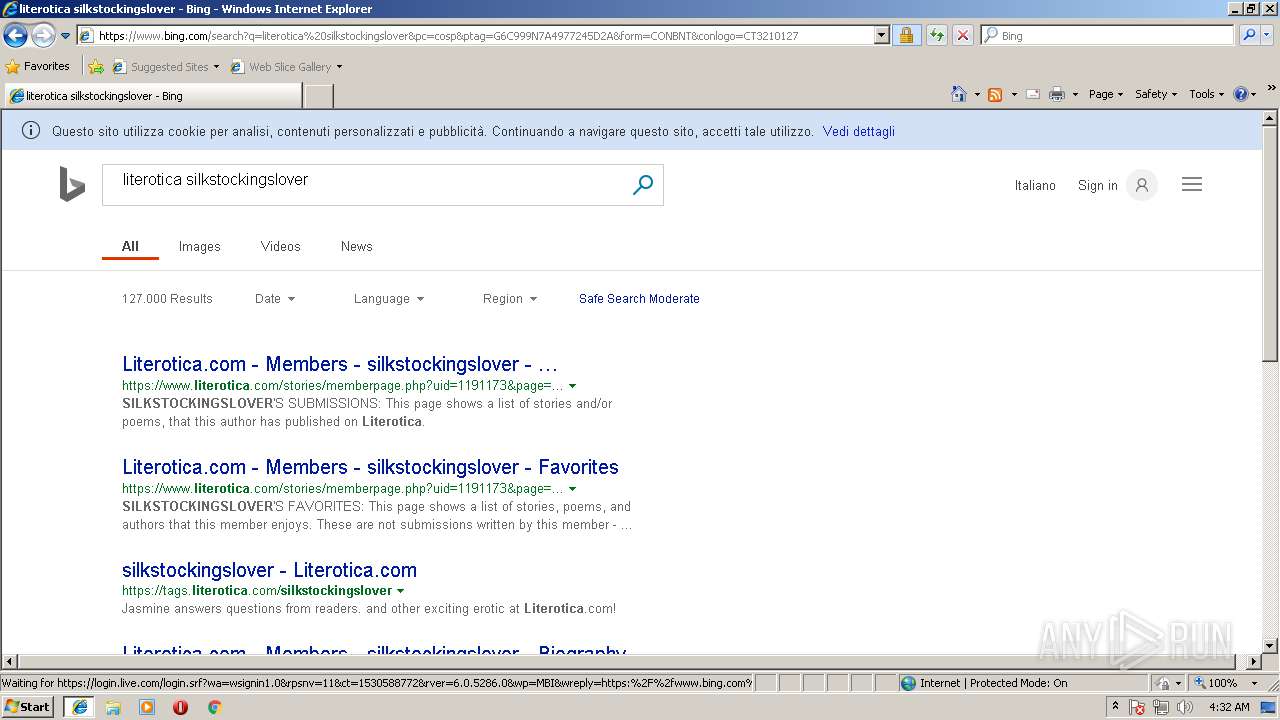Select the literotica silkstockingslover - Bing tab
1280x720 pixels.
[152, 96]
